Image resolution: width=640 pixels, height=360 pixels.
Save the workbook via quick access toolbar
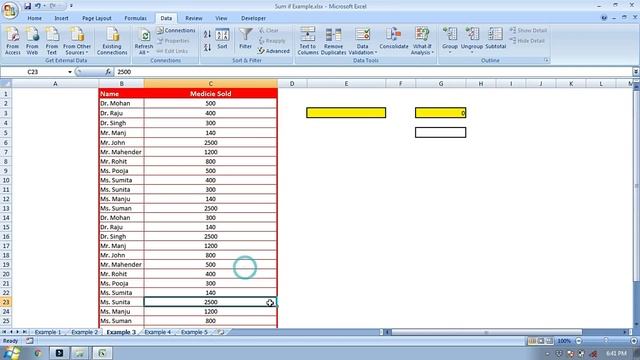(x=27, y=6)
